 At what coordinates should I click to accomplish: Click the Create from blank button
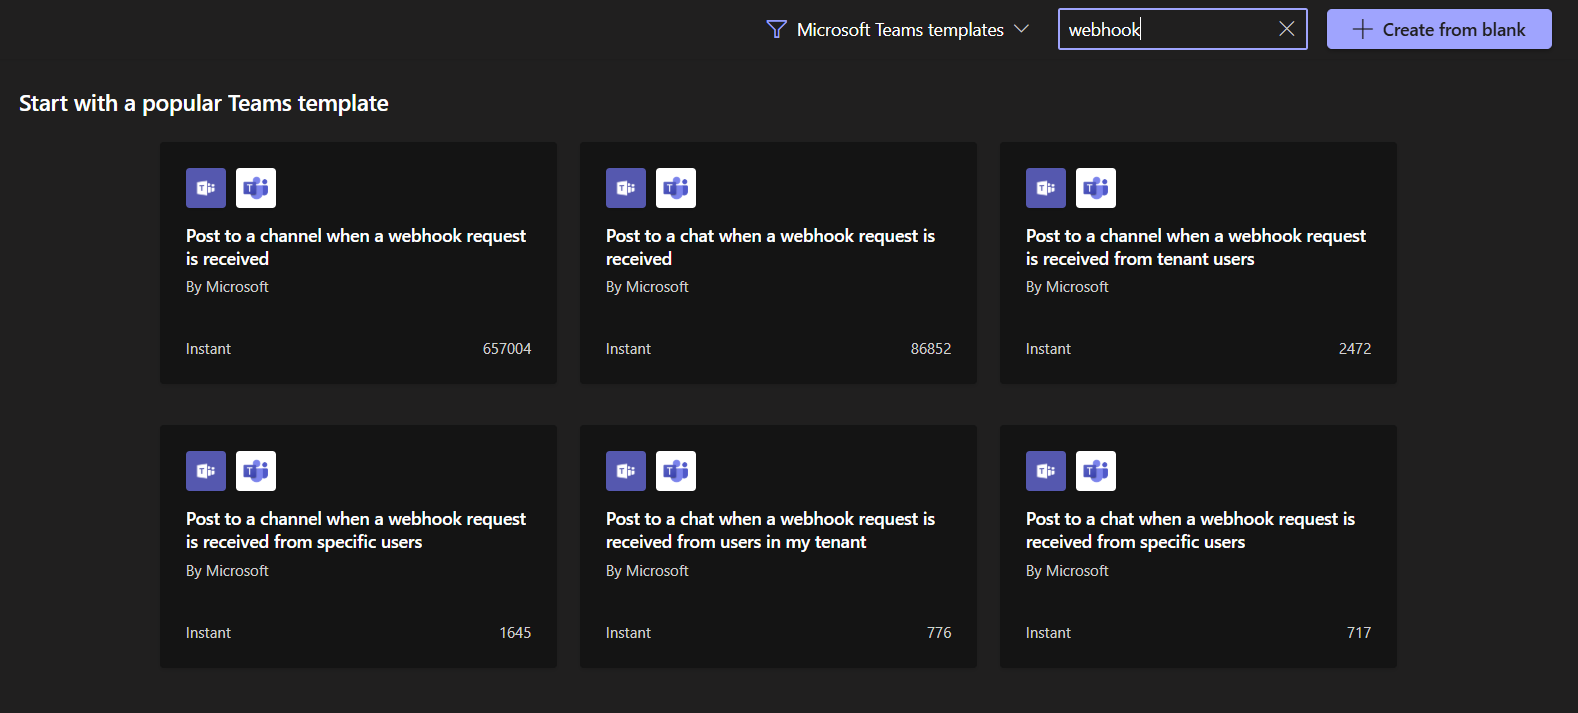tap(1439, 29)
